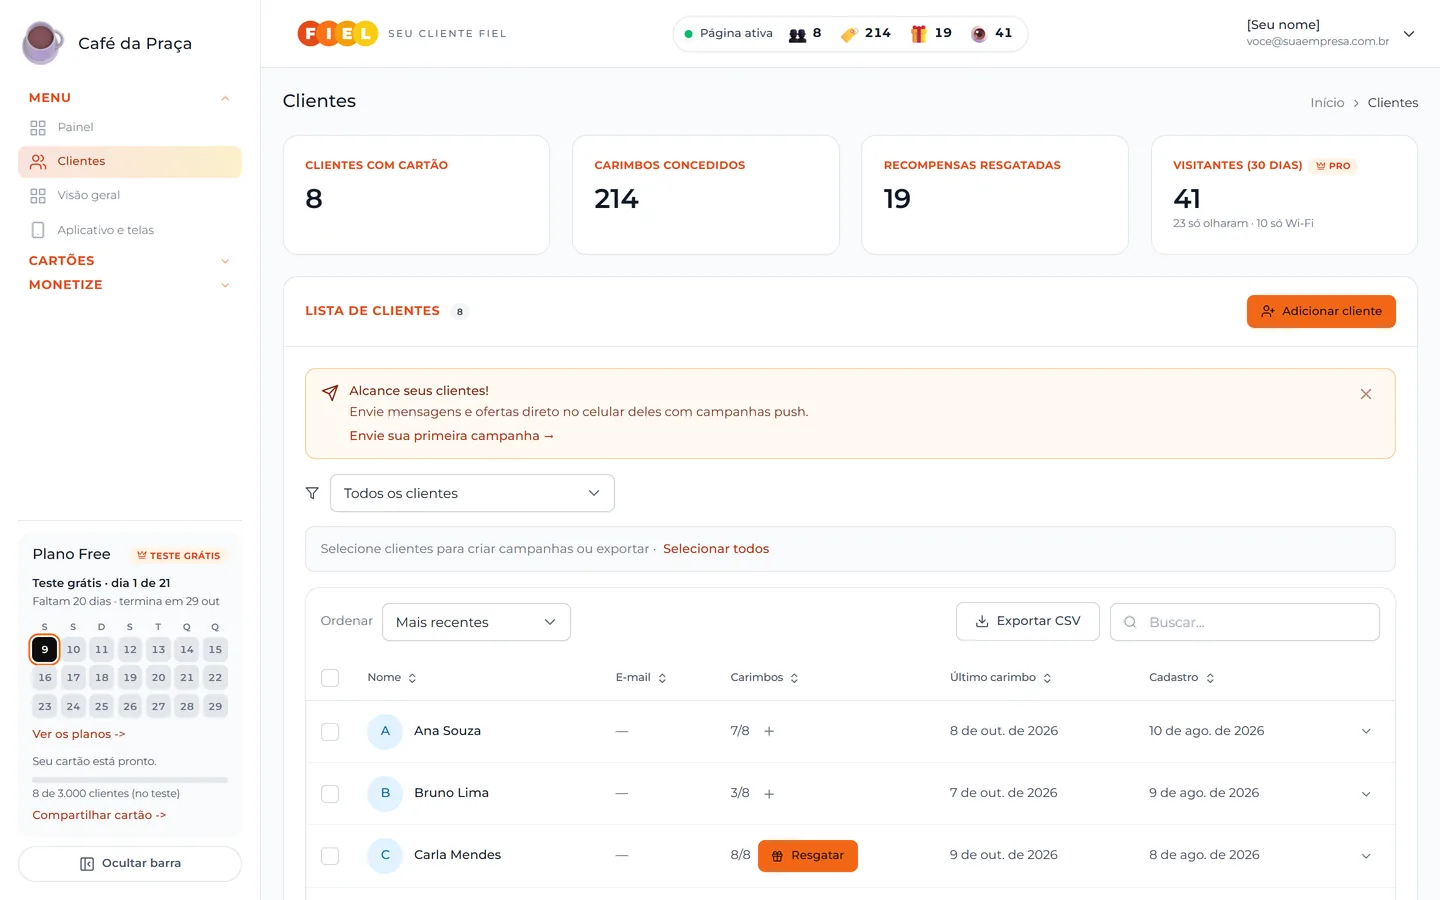
Task: Open the user account dropdown chevron
Action: click(1409, 34)
